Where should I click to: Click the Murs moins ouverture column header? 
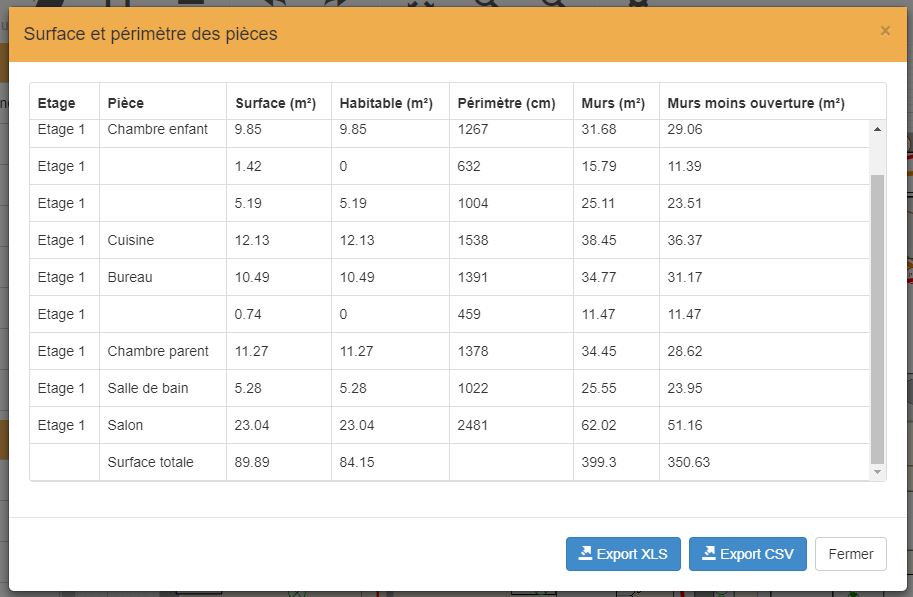tap(756, 103)
